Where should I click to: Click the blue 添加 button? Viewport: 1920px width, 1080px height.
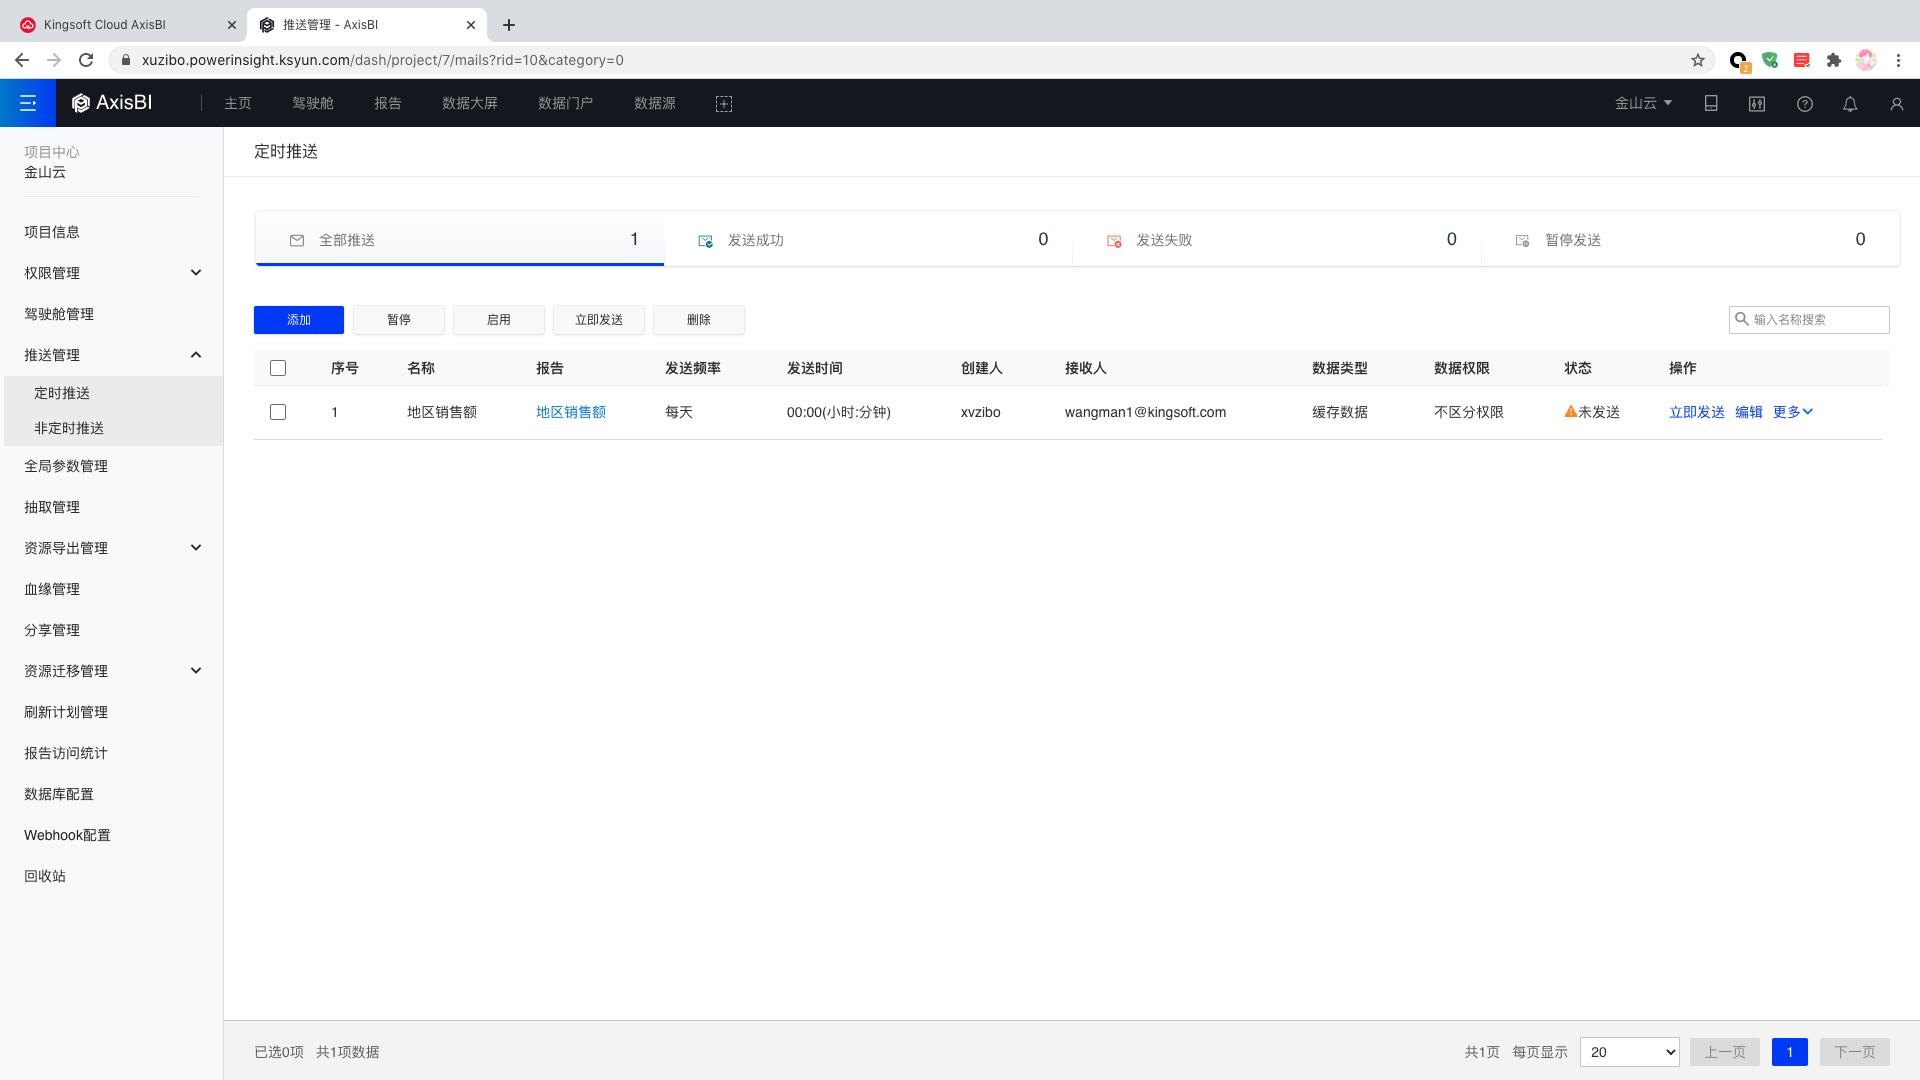point(299,320)
